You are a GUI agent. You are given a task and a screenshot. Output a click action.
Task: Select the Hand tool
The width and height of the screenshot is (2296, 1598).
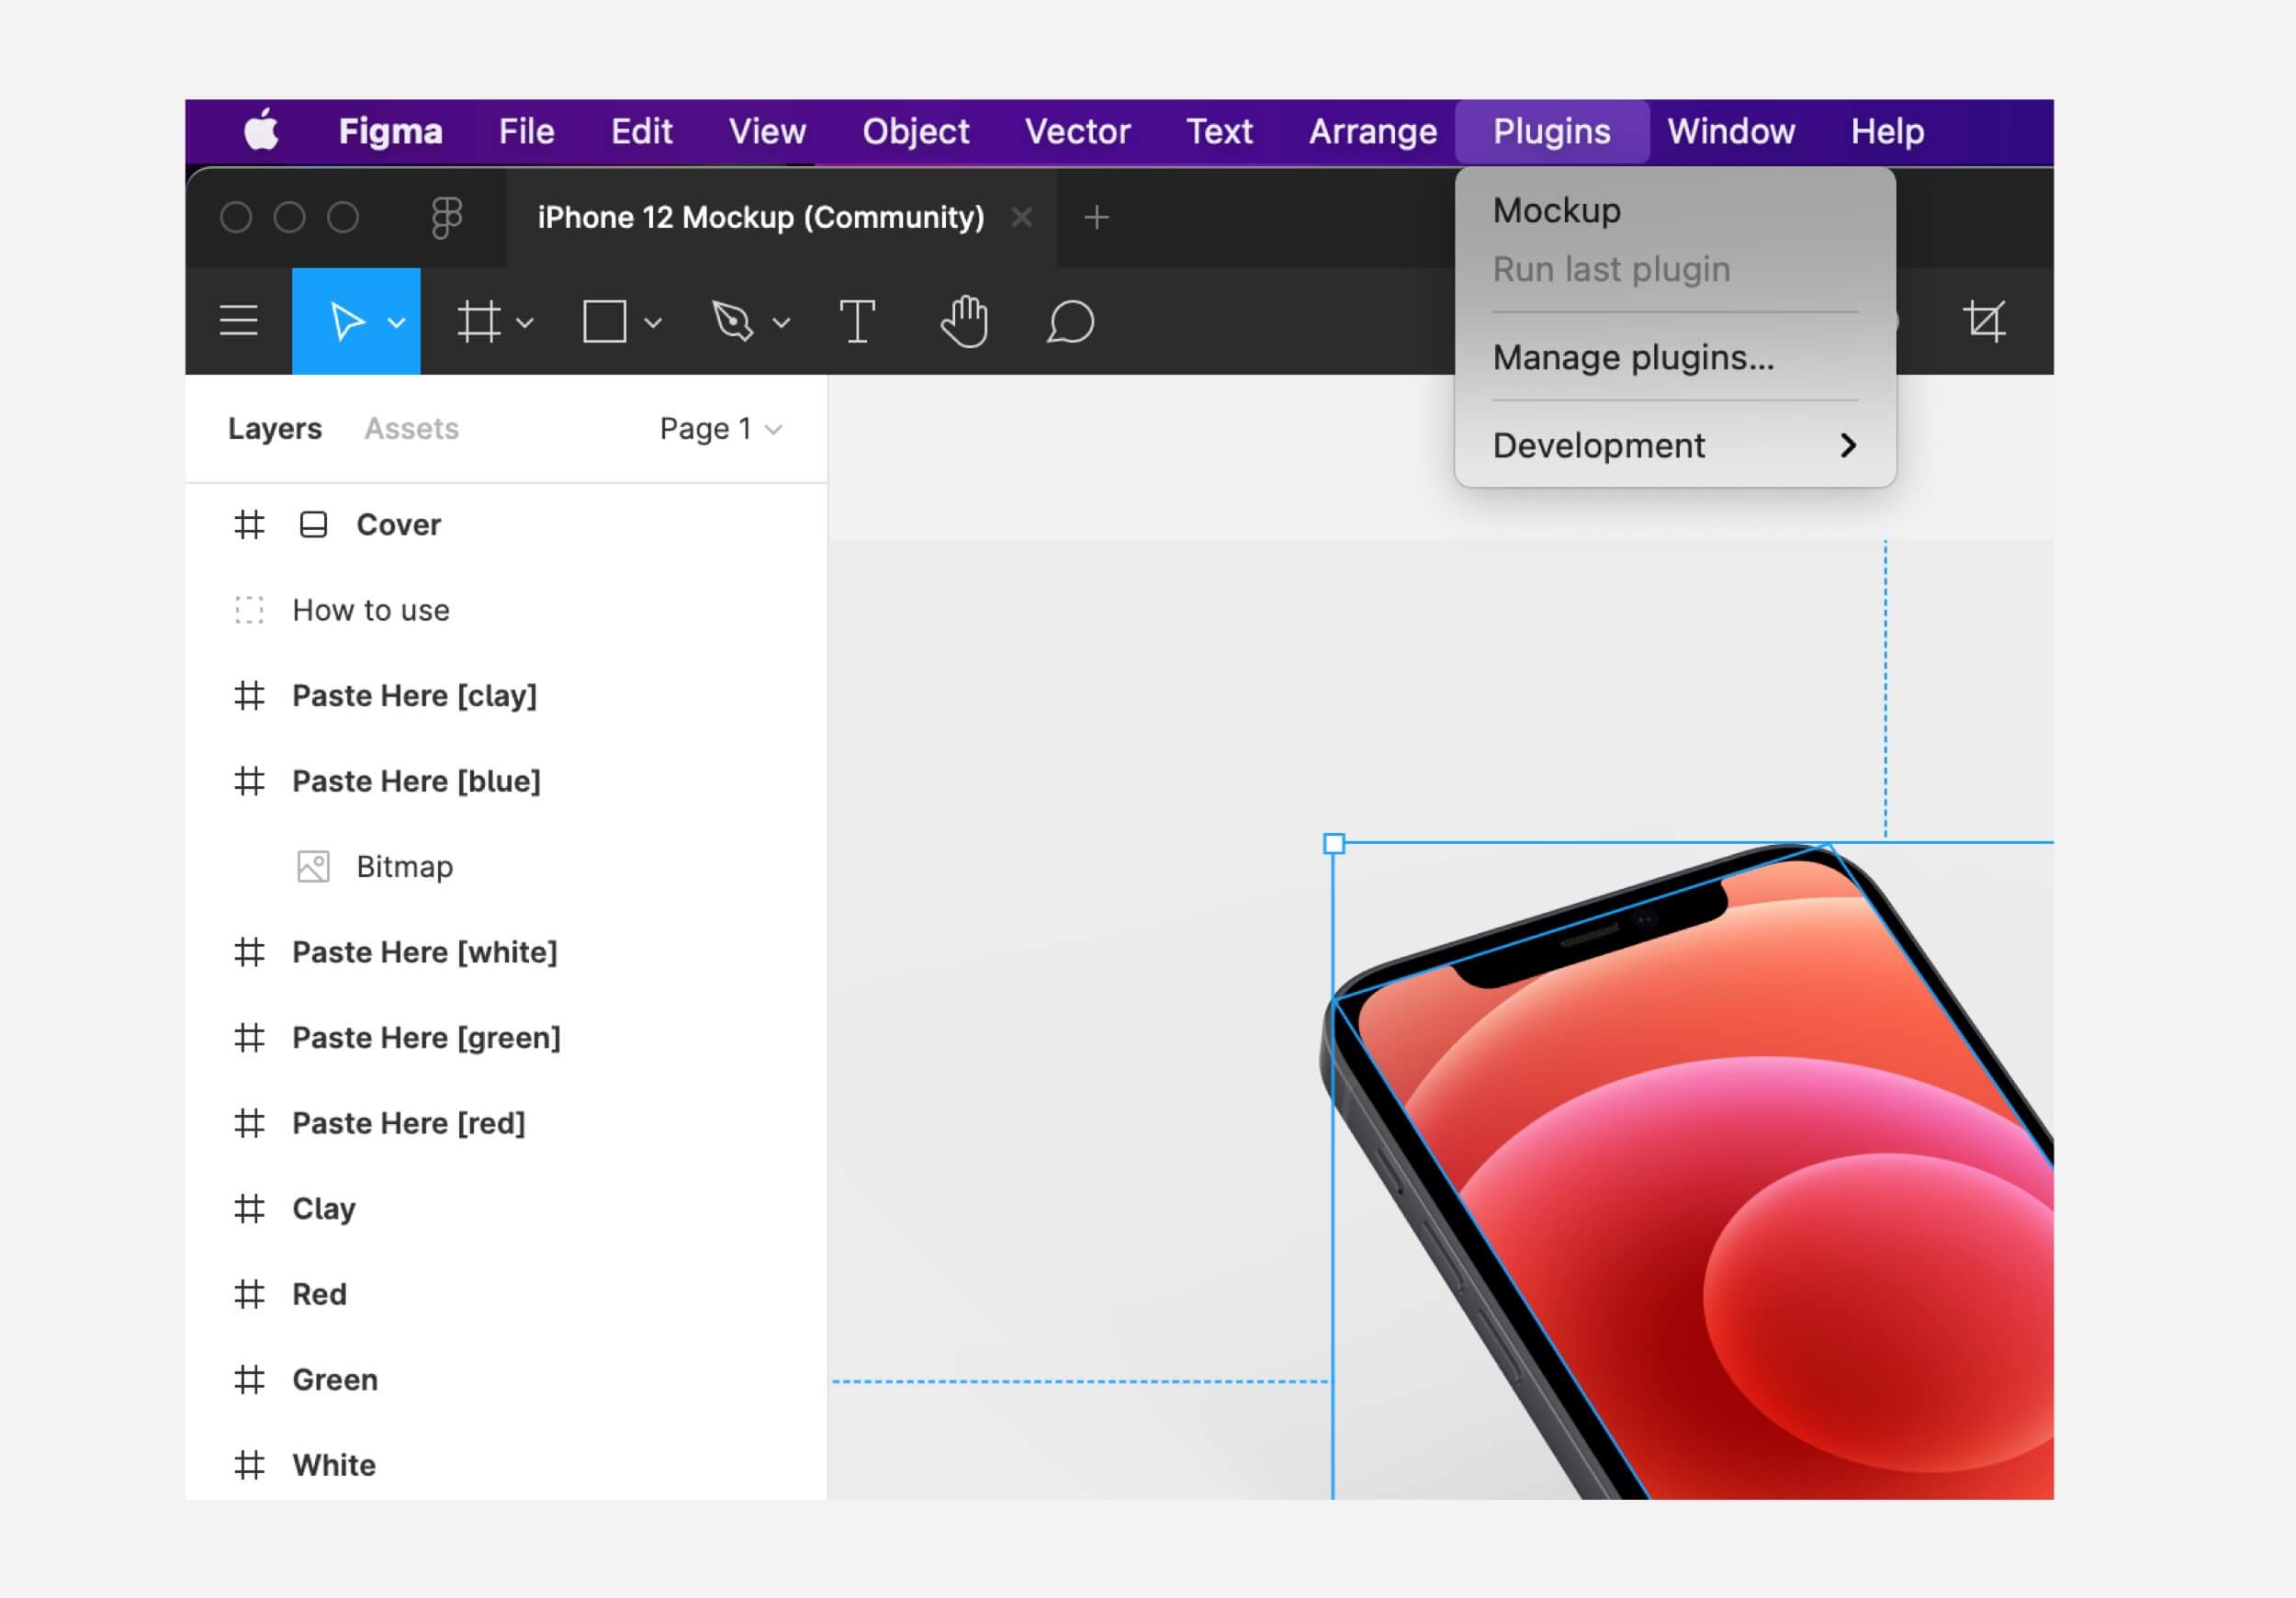coord(964,322)
